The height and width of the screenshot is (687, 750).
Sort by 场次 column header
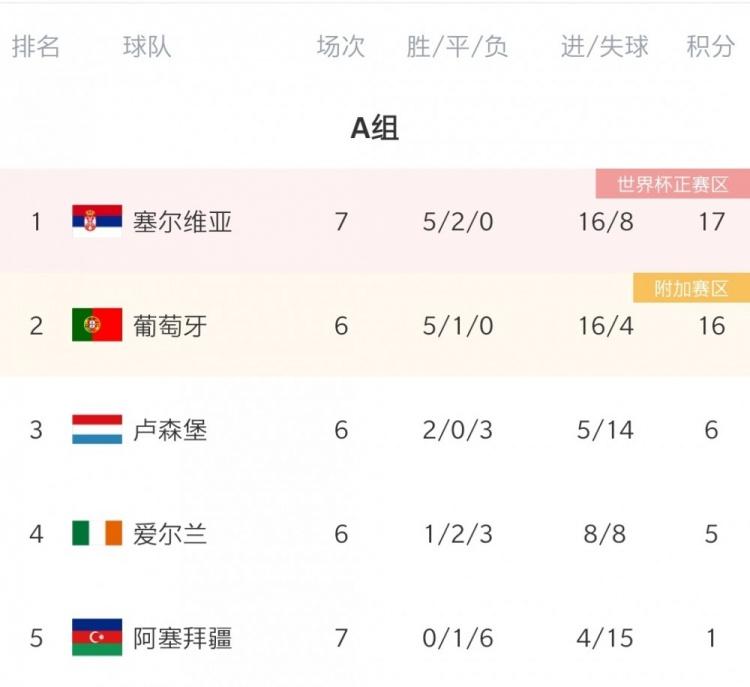tap(341, 47)
